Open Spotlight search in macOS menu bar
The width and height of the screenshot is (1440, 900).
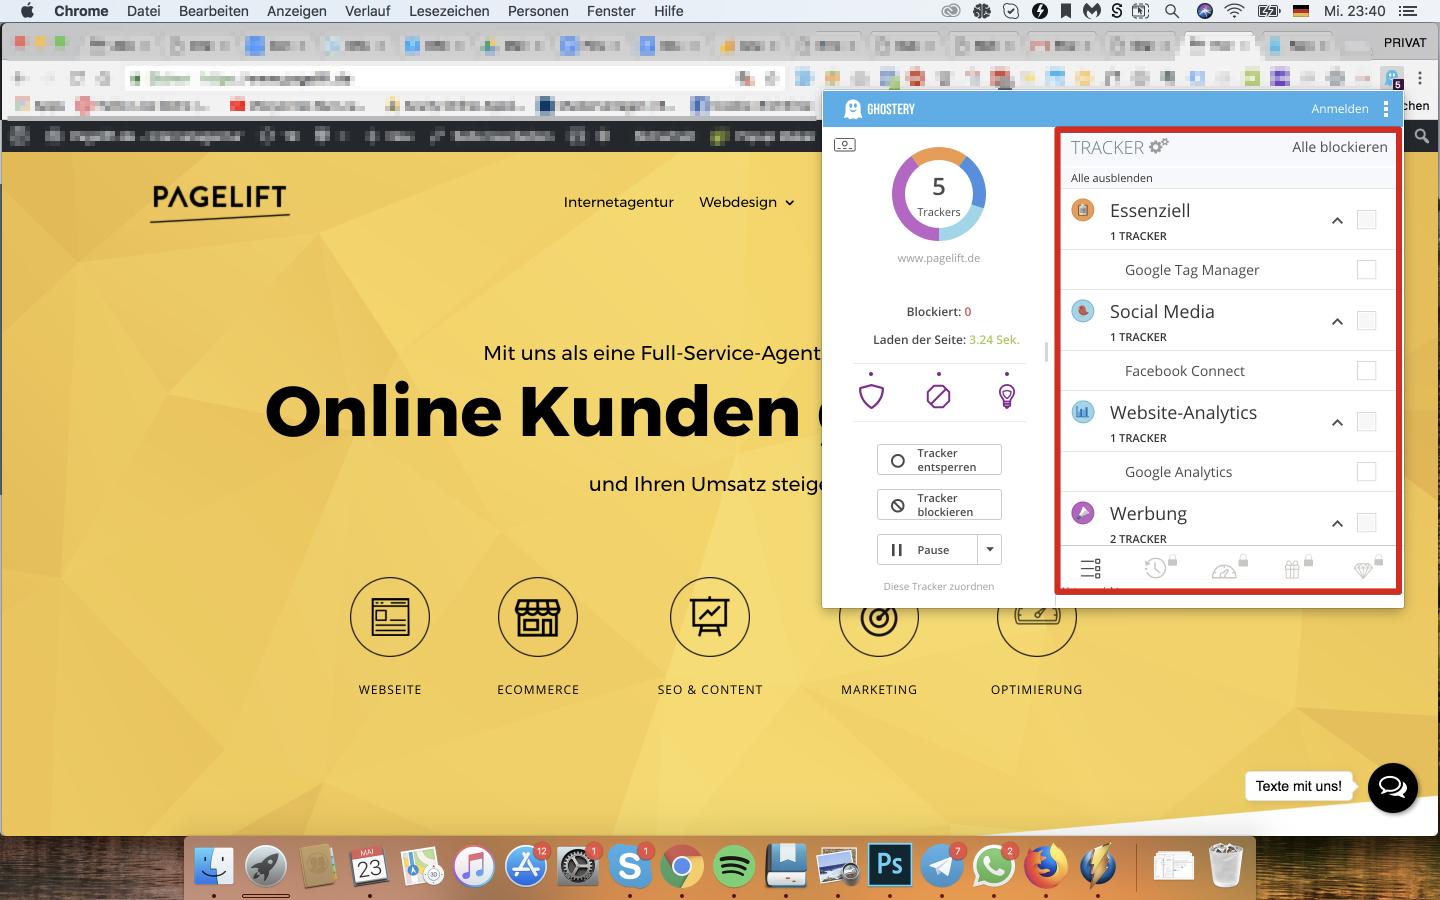tap(1172, 11)
